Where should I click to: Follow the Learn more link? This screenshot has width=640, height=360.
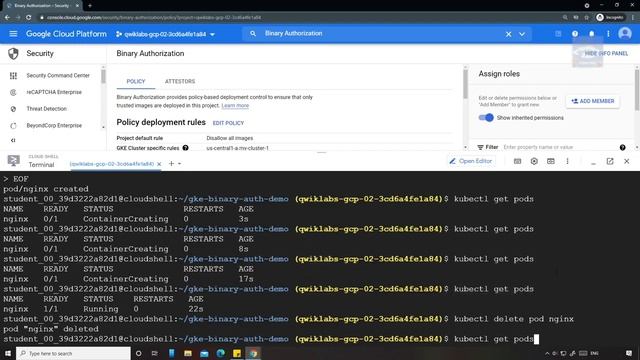coord(235,106)
